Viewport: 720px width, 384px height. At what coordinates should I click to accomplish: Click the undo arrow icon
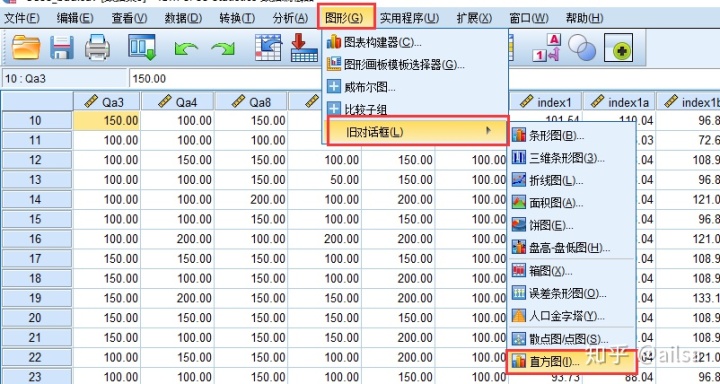[186, 48]
